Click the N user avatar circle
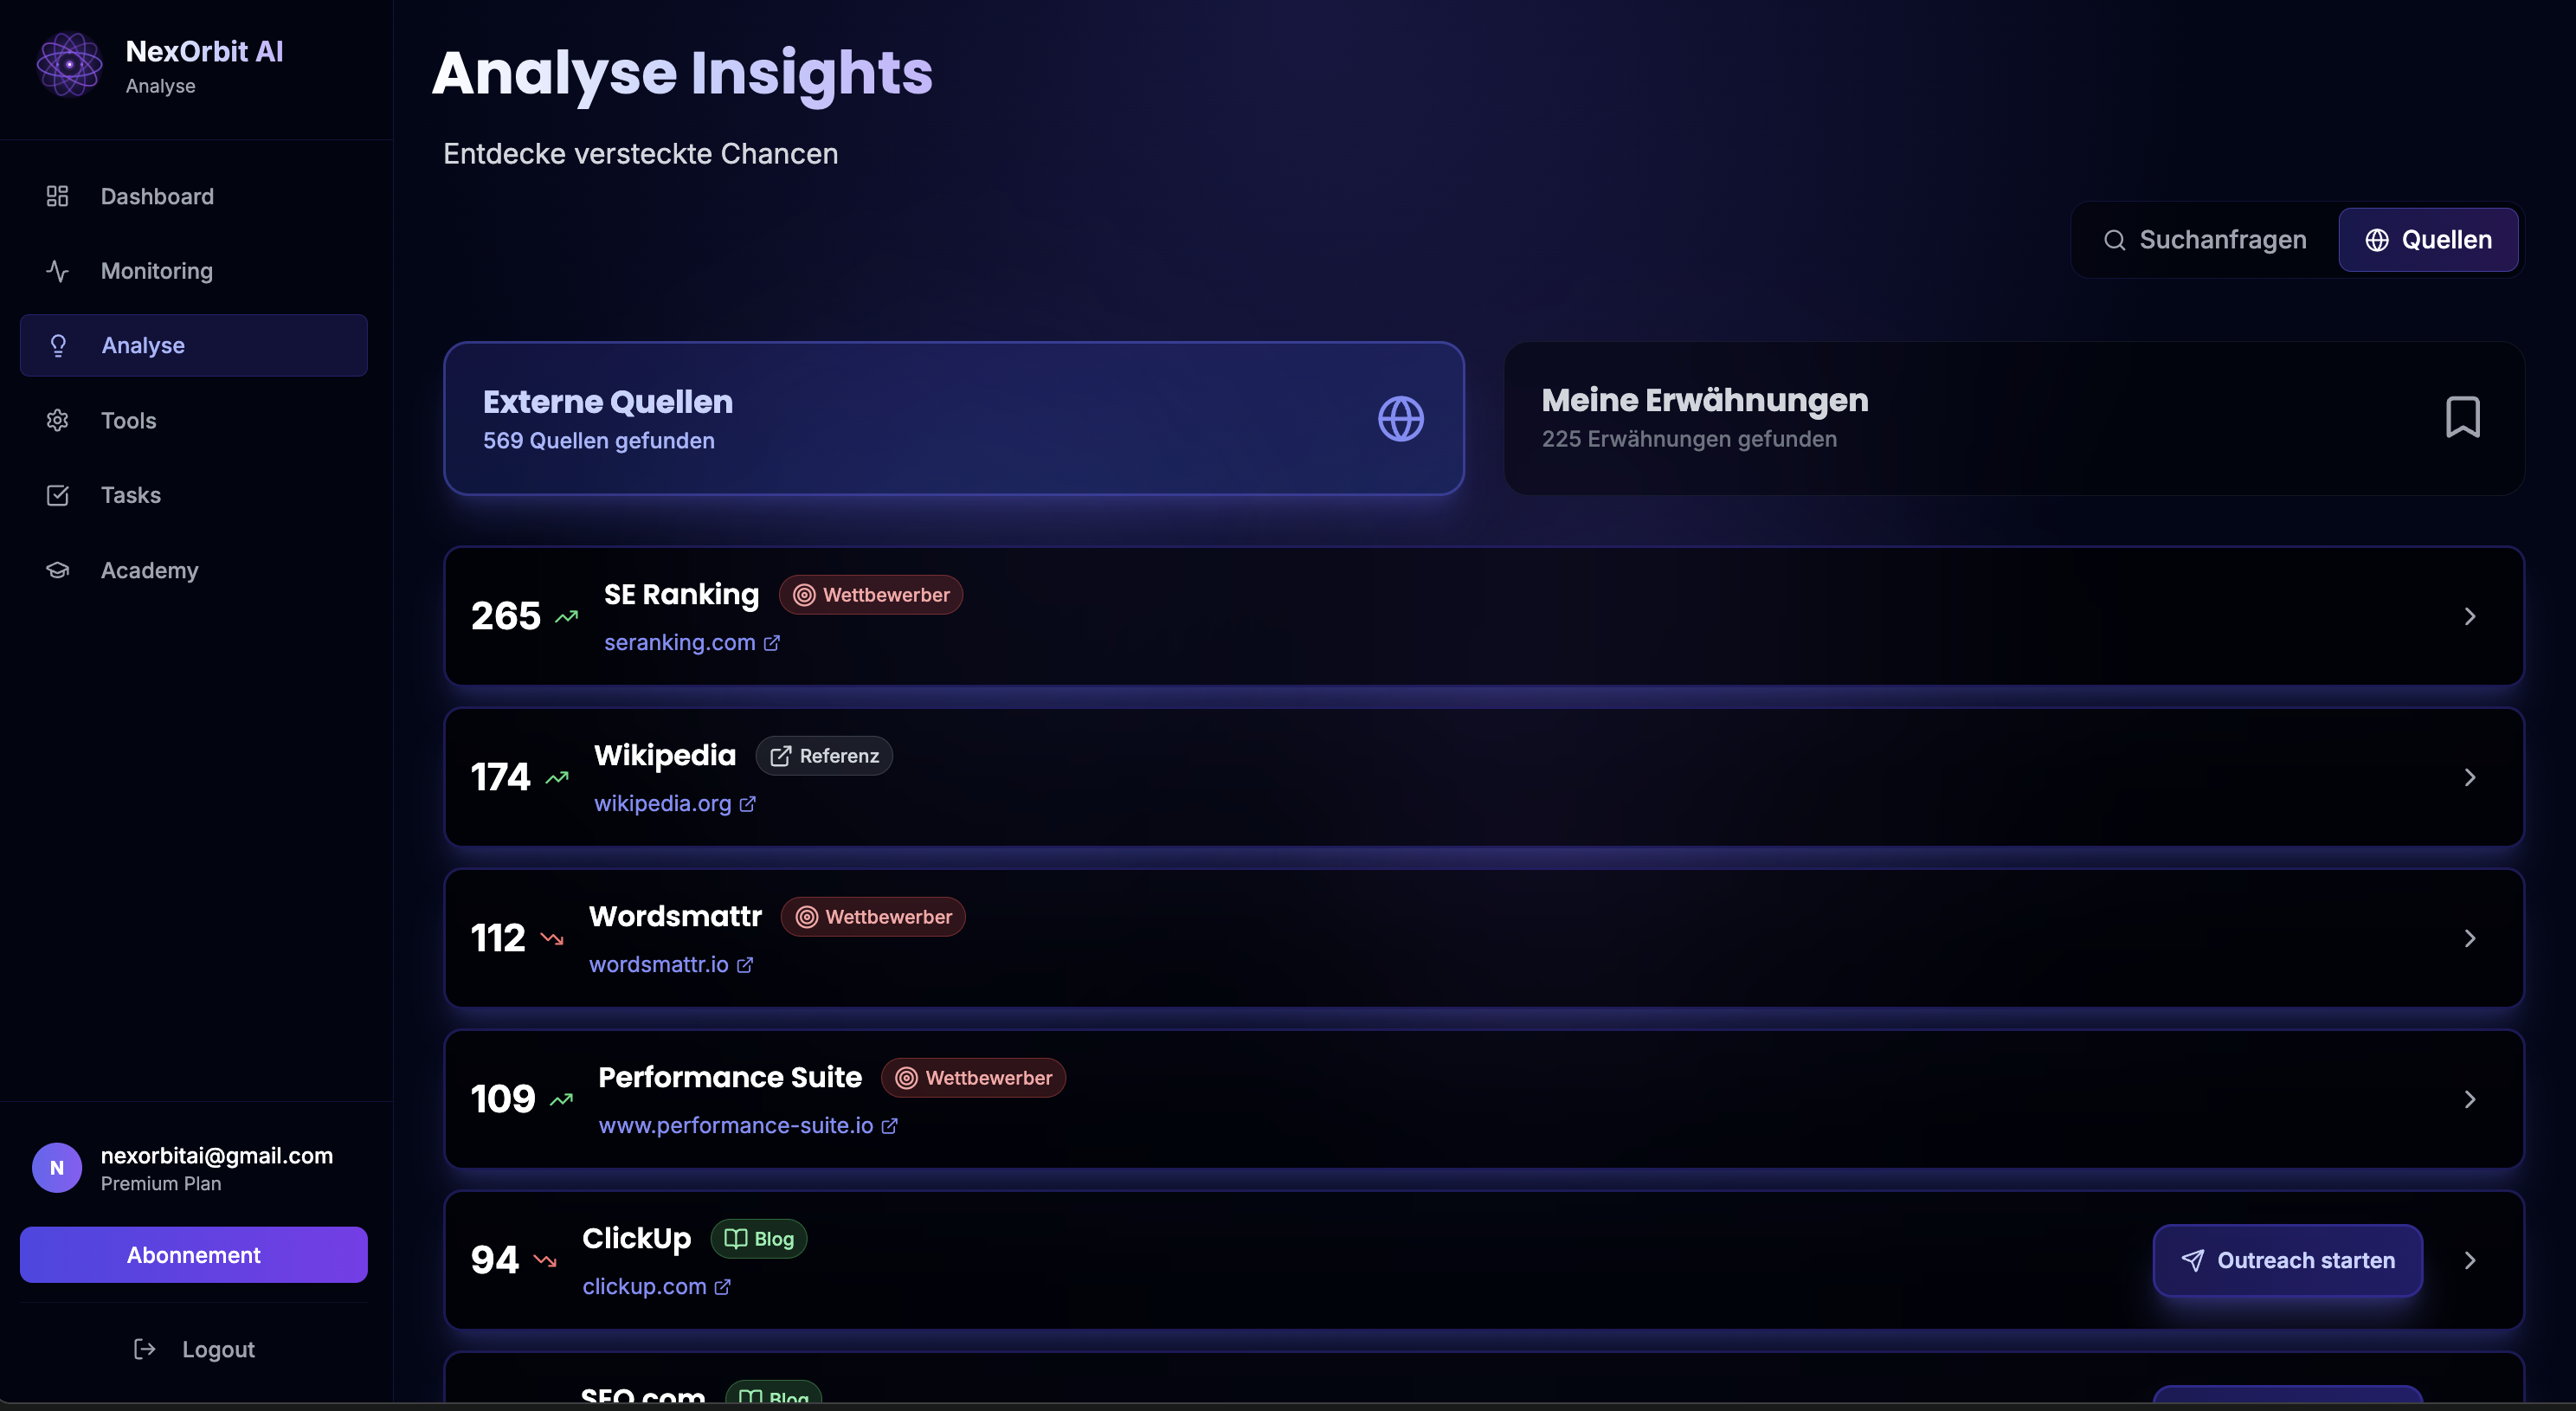 click(57, 1168)
